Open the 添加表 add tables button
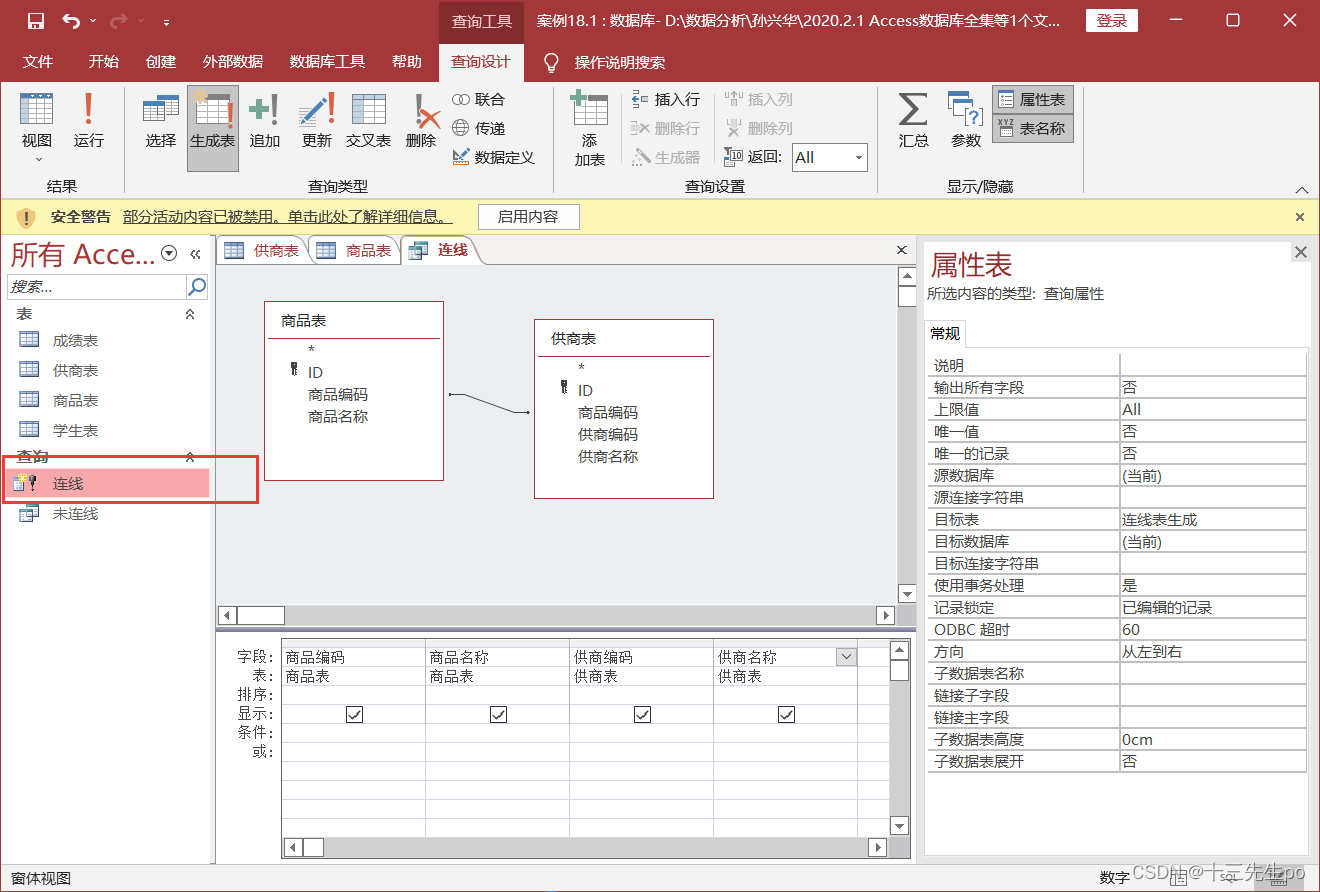 589,128
